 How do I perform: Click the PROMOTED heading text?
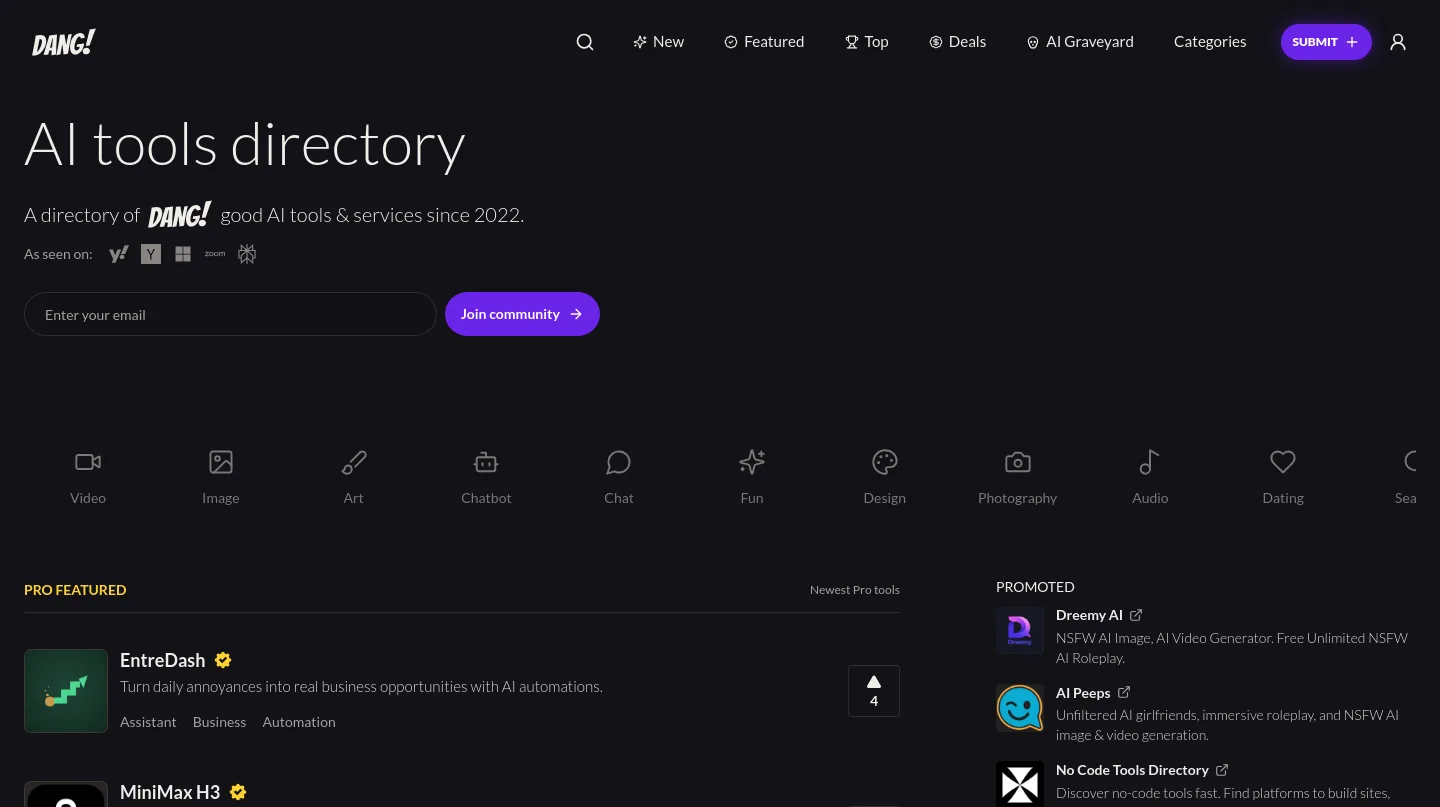tap(1035, 587)
